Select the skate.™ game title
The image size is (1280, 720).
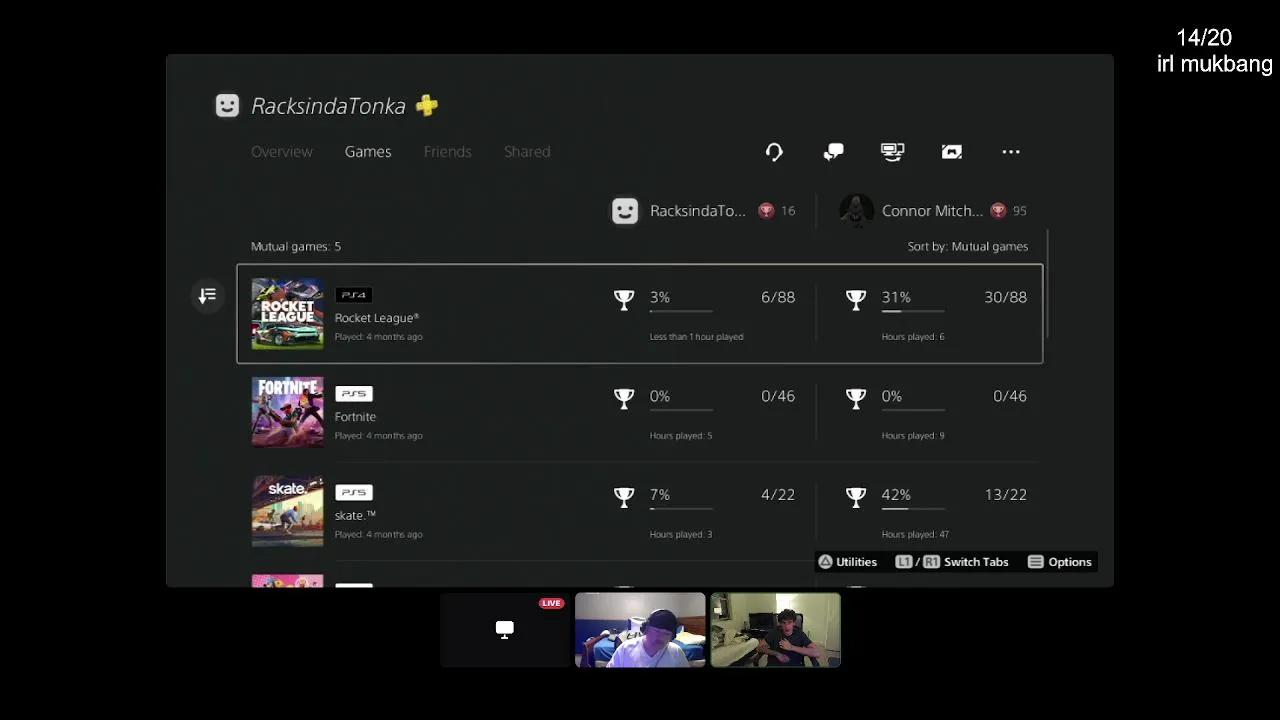click(355, 516)
